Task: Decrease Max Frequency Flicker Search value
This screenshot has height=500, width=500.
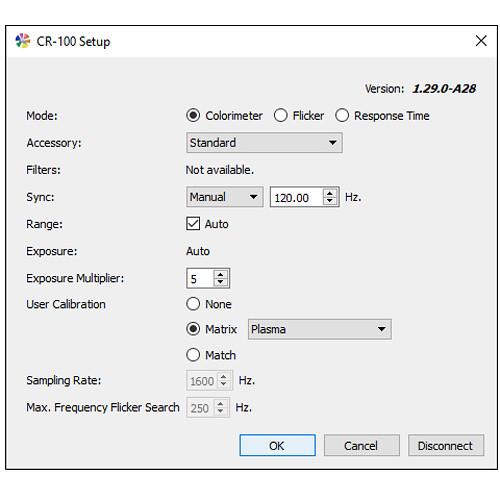Action: pyautogui.click(x=220, y=411)
